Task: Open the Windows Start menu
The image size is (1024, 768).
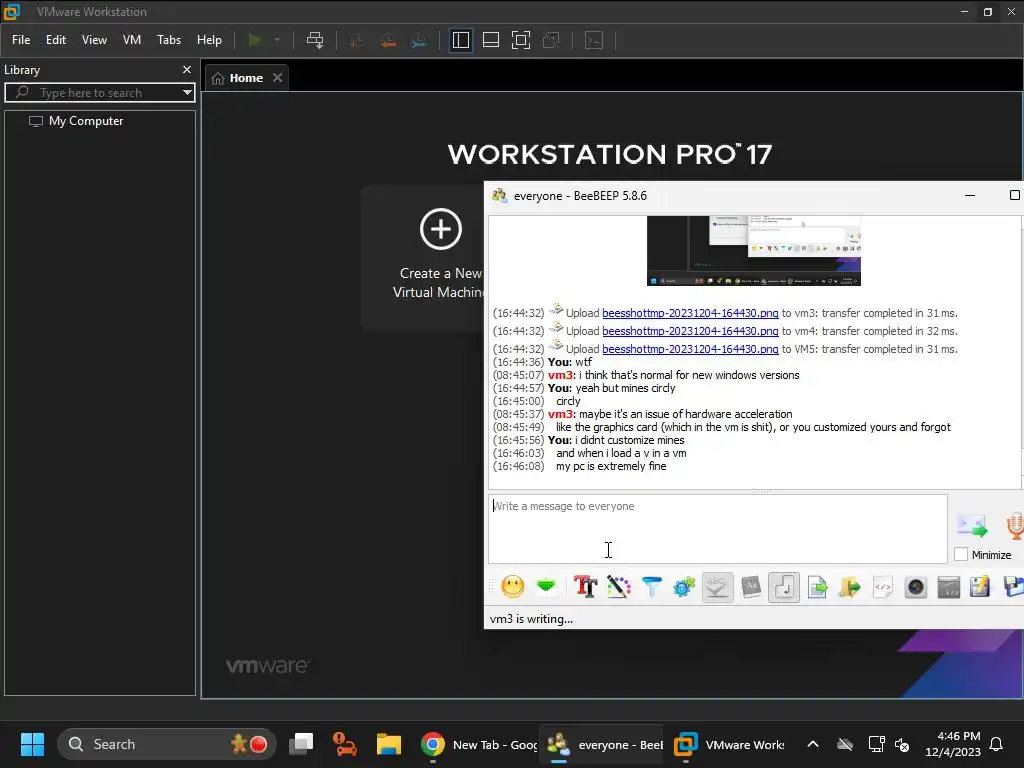Action: (32, 744)
